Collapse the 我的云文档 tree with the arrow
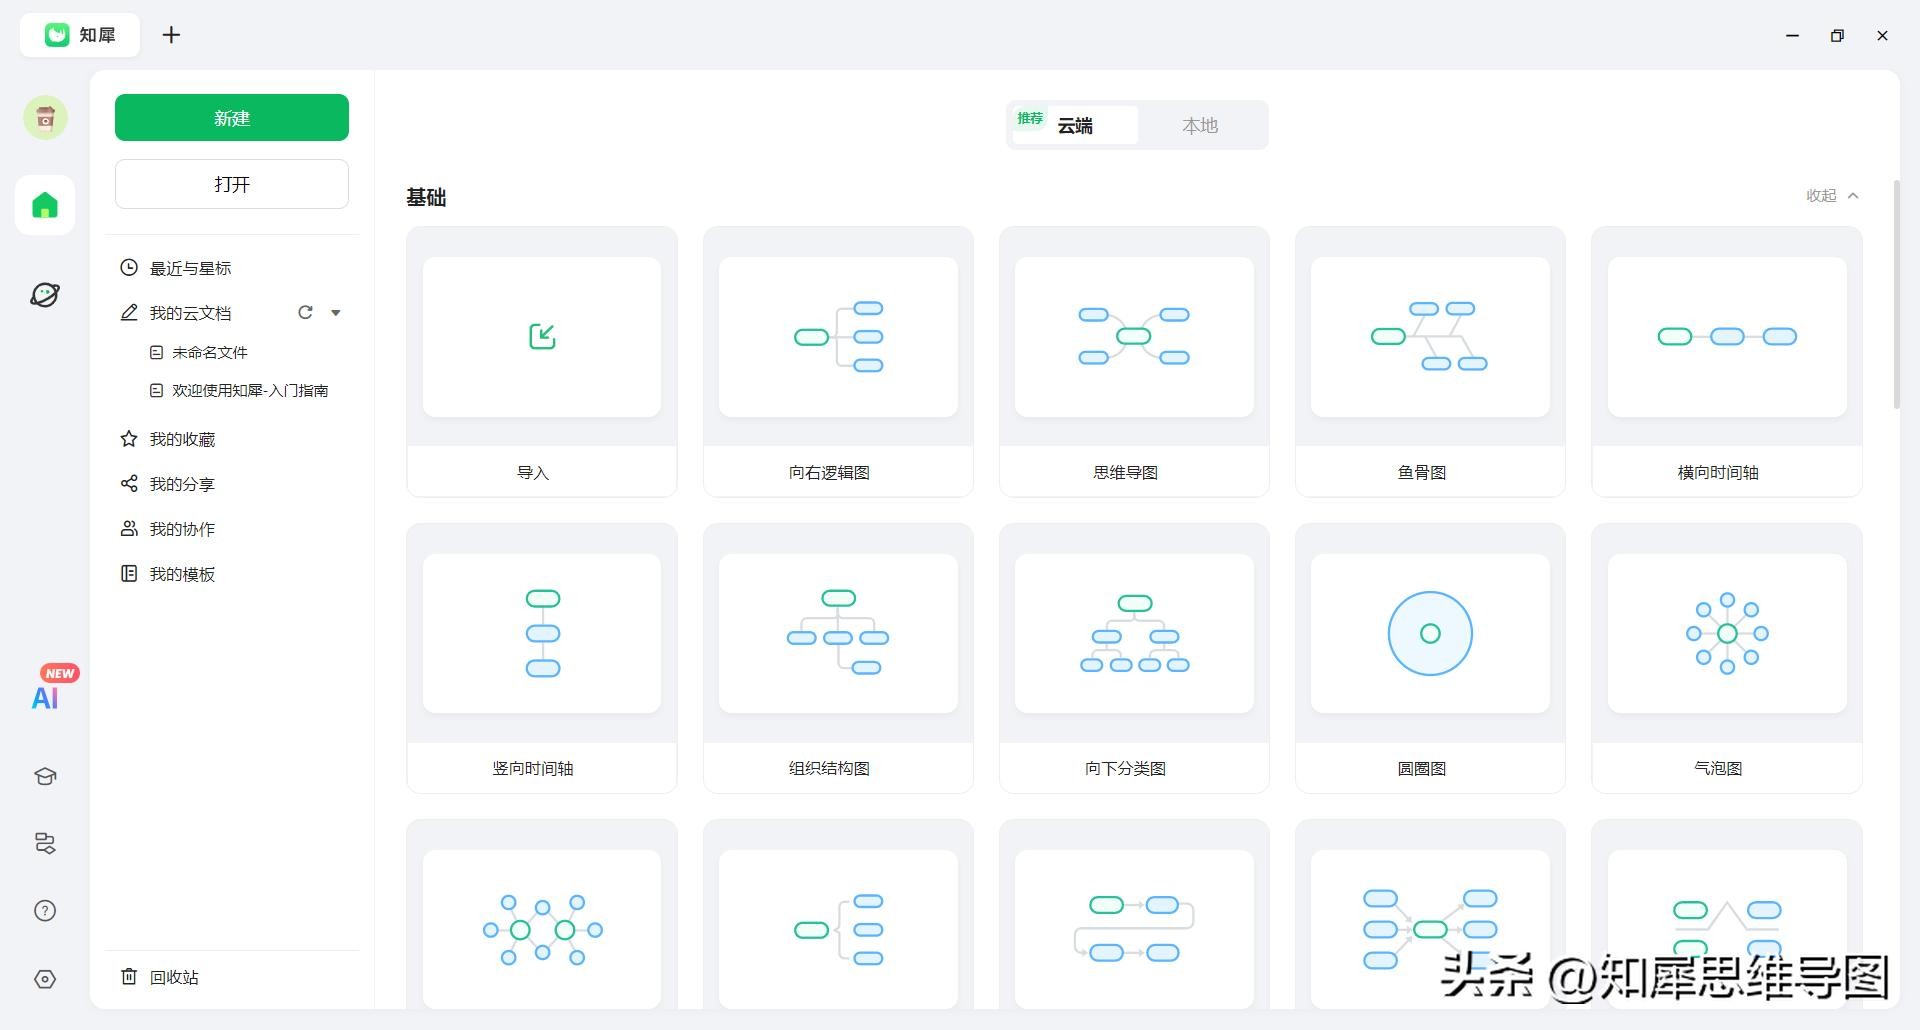1920x1030 pixels. click(x=336, y=313)
